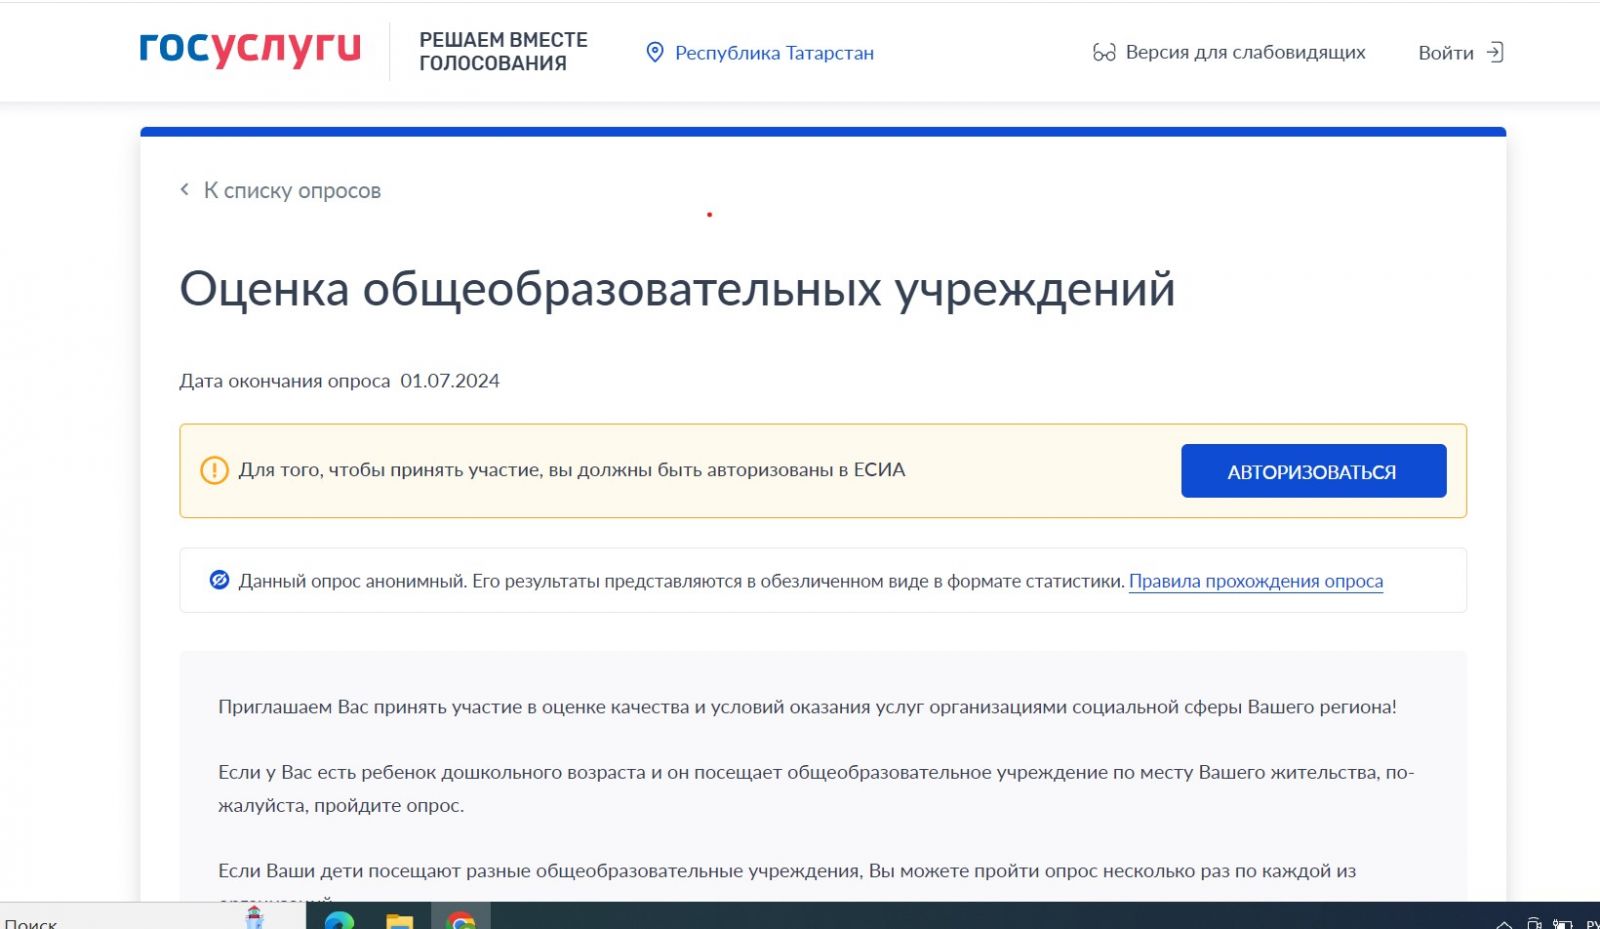Click the glasses accessibility icon
This screenshot has height=929, width=1600.
[1103, 53]
